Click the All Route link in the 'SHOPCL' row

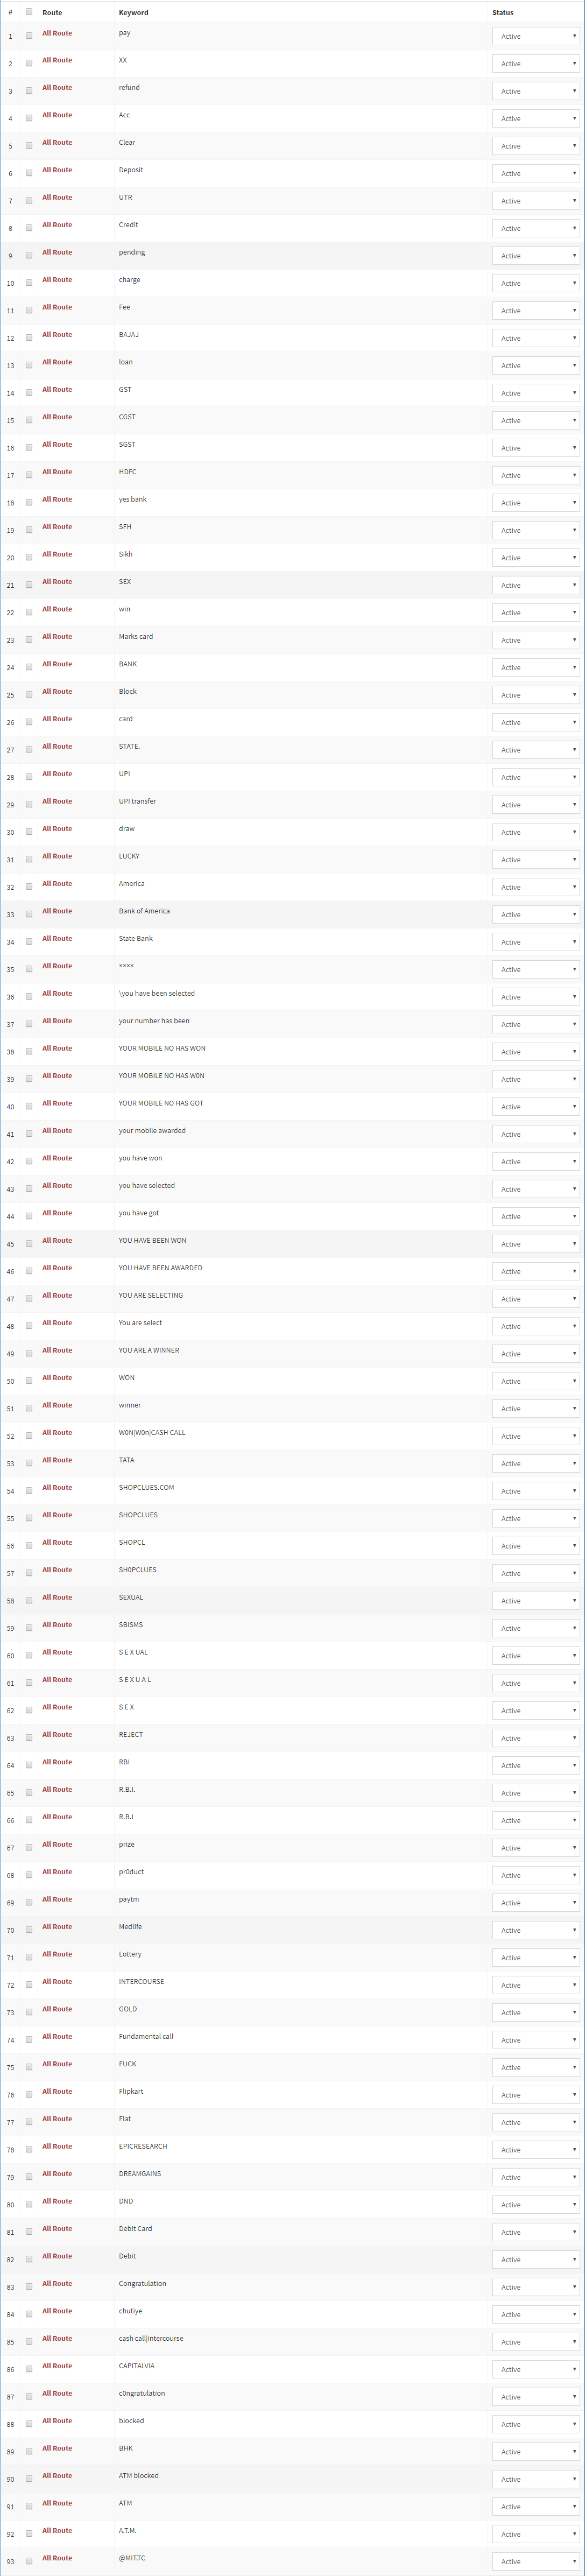coord(57,1542)
